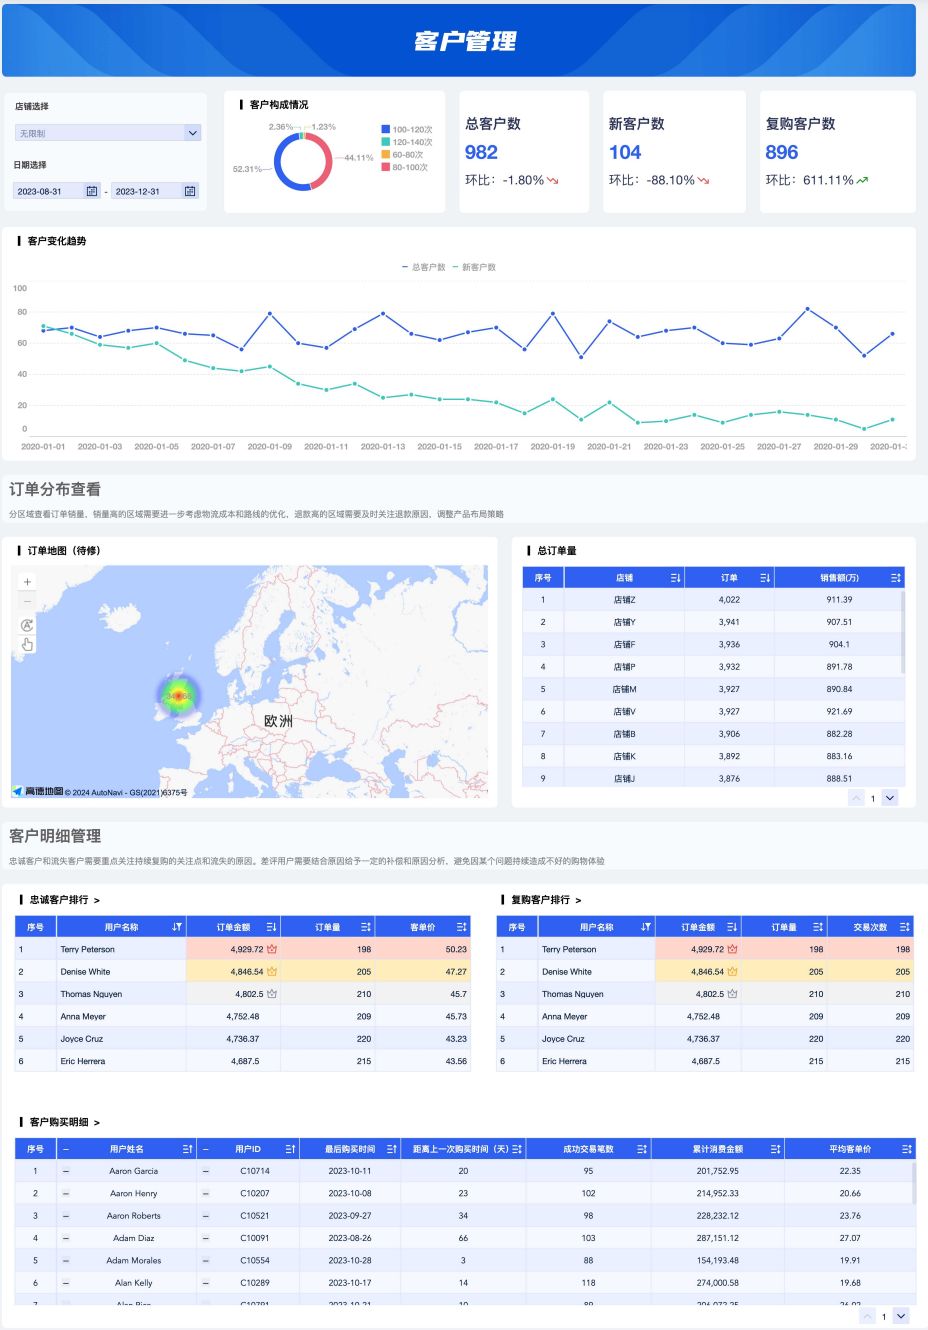The width and height of the screenshot is (928, 1330).
Task: Sort 客户购买明细 by 平均客单价 icon
Action: [x=906, y=1149]
